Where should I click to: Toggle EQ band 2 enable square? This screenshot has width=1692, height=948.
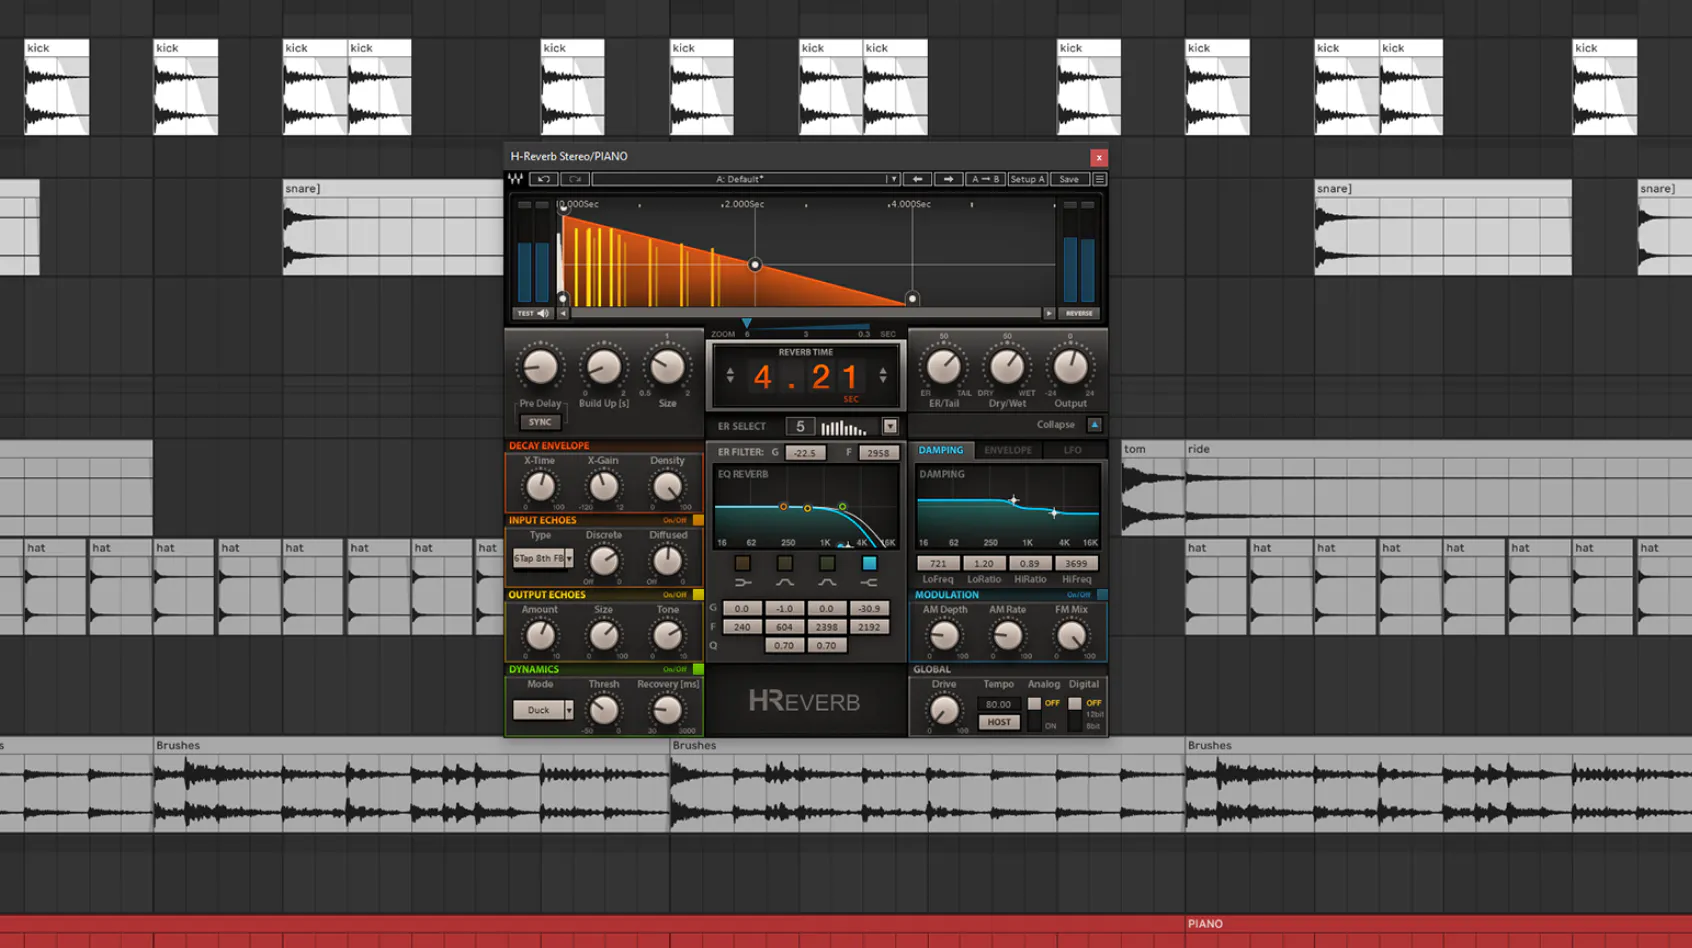tap(785, 563)
